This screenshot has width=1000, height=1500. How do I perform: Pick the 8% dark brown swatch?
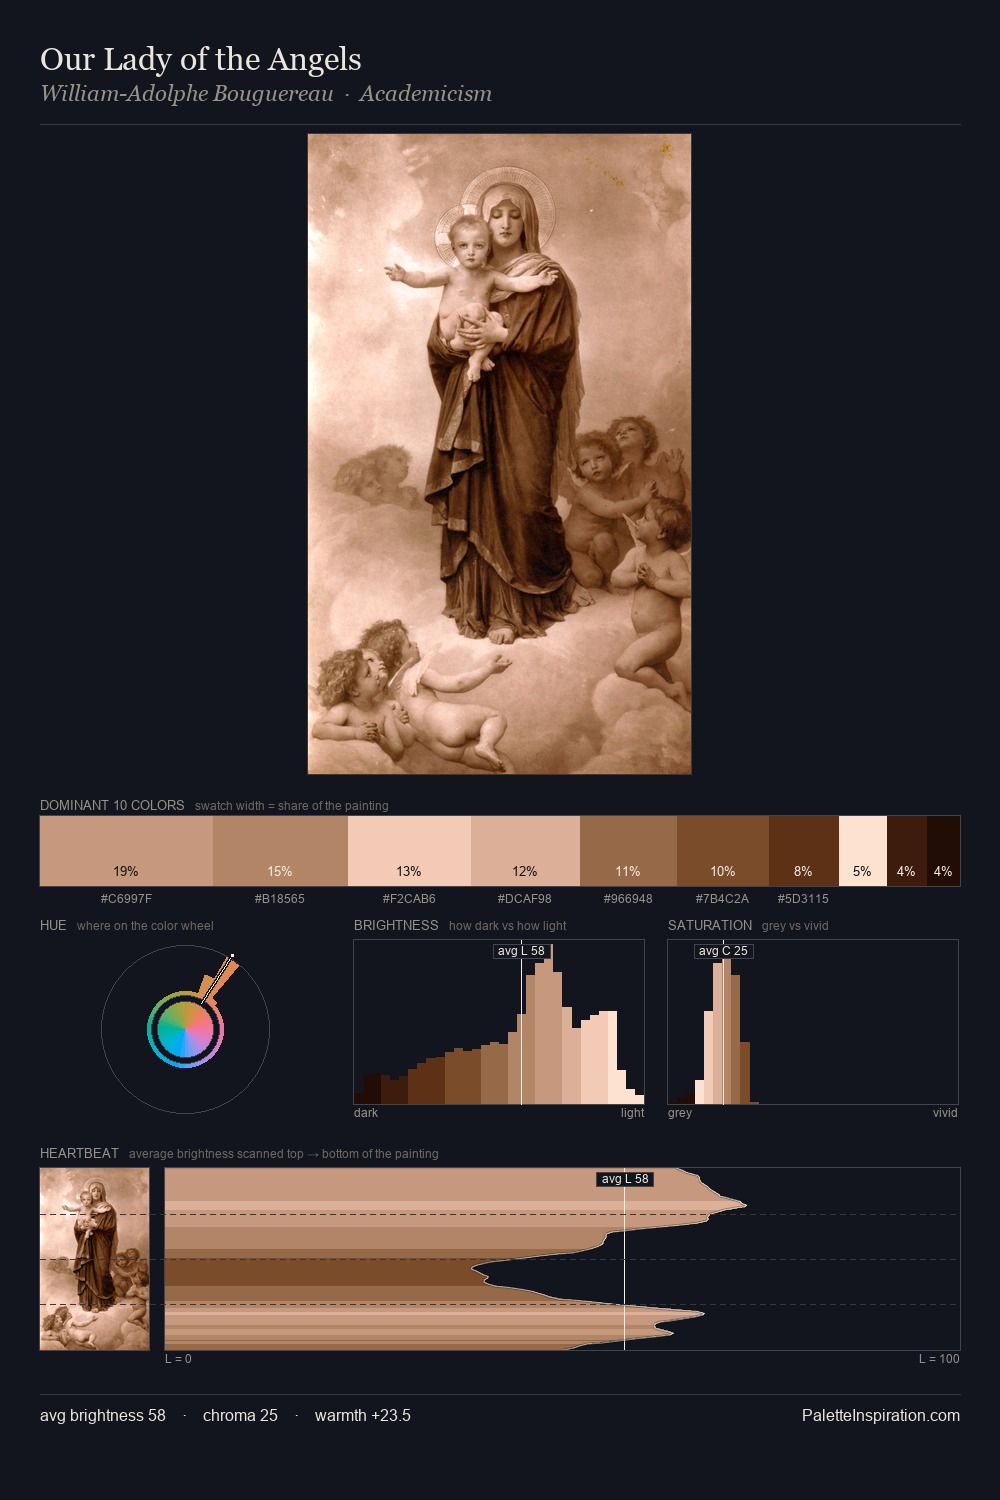804,851
